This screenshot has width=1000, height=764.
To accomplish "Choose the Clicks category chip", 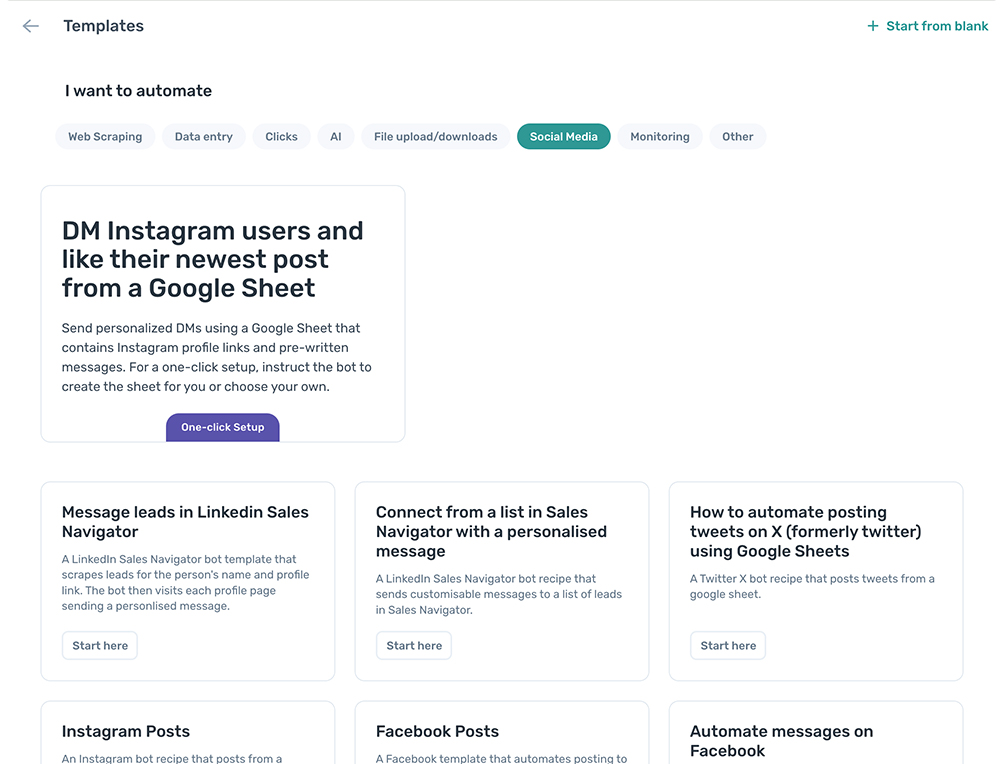I will [x=281, y=136].
